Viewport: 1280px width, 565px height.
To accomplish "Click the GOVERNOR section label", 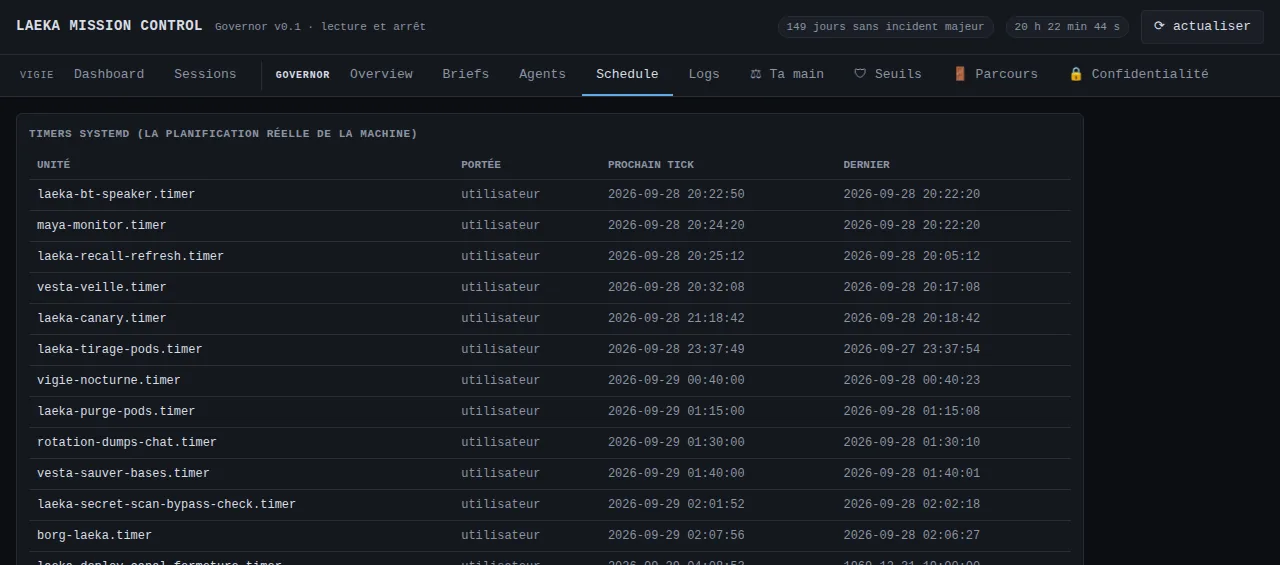I will point(302,75).
